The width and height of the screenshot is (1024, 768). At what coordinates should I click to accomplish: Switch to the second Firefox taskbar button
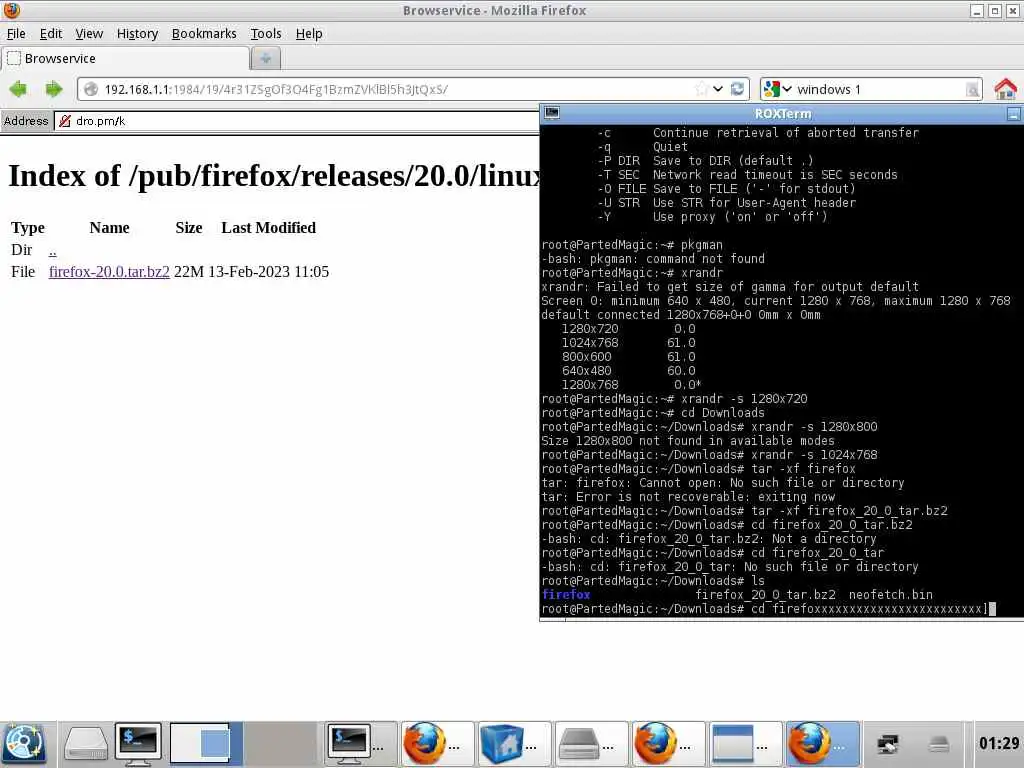(668, 744)
